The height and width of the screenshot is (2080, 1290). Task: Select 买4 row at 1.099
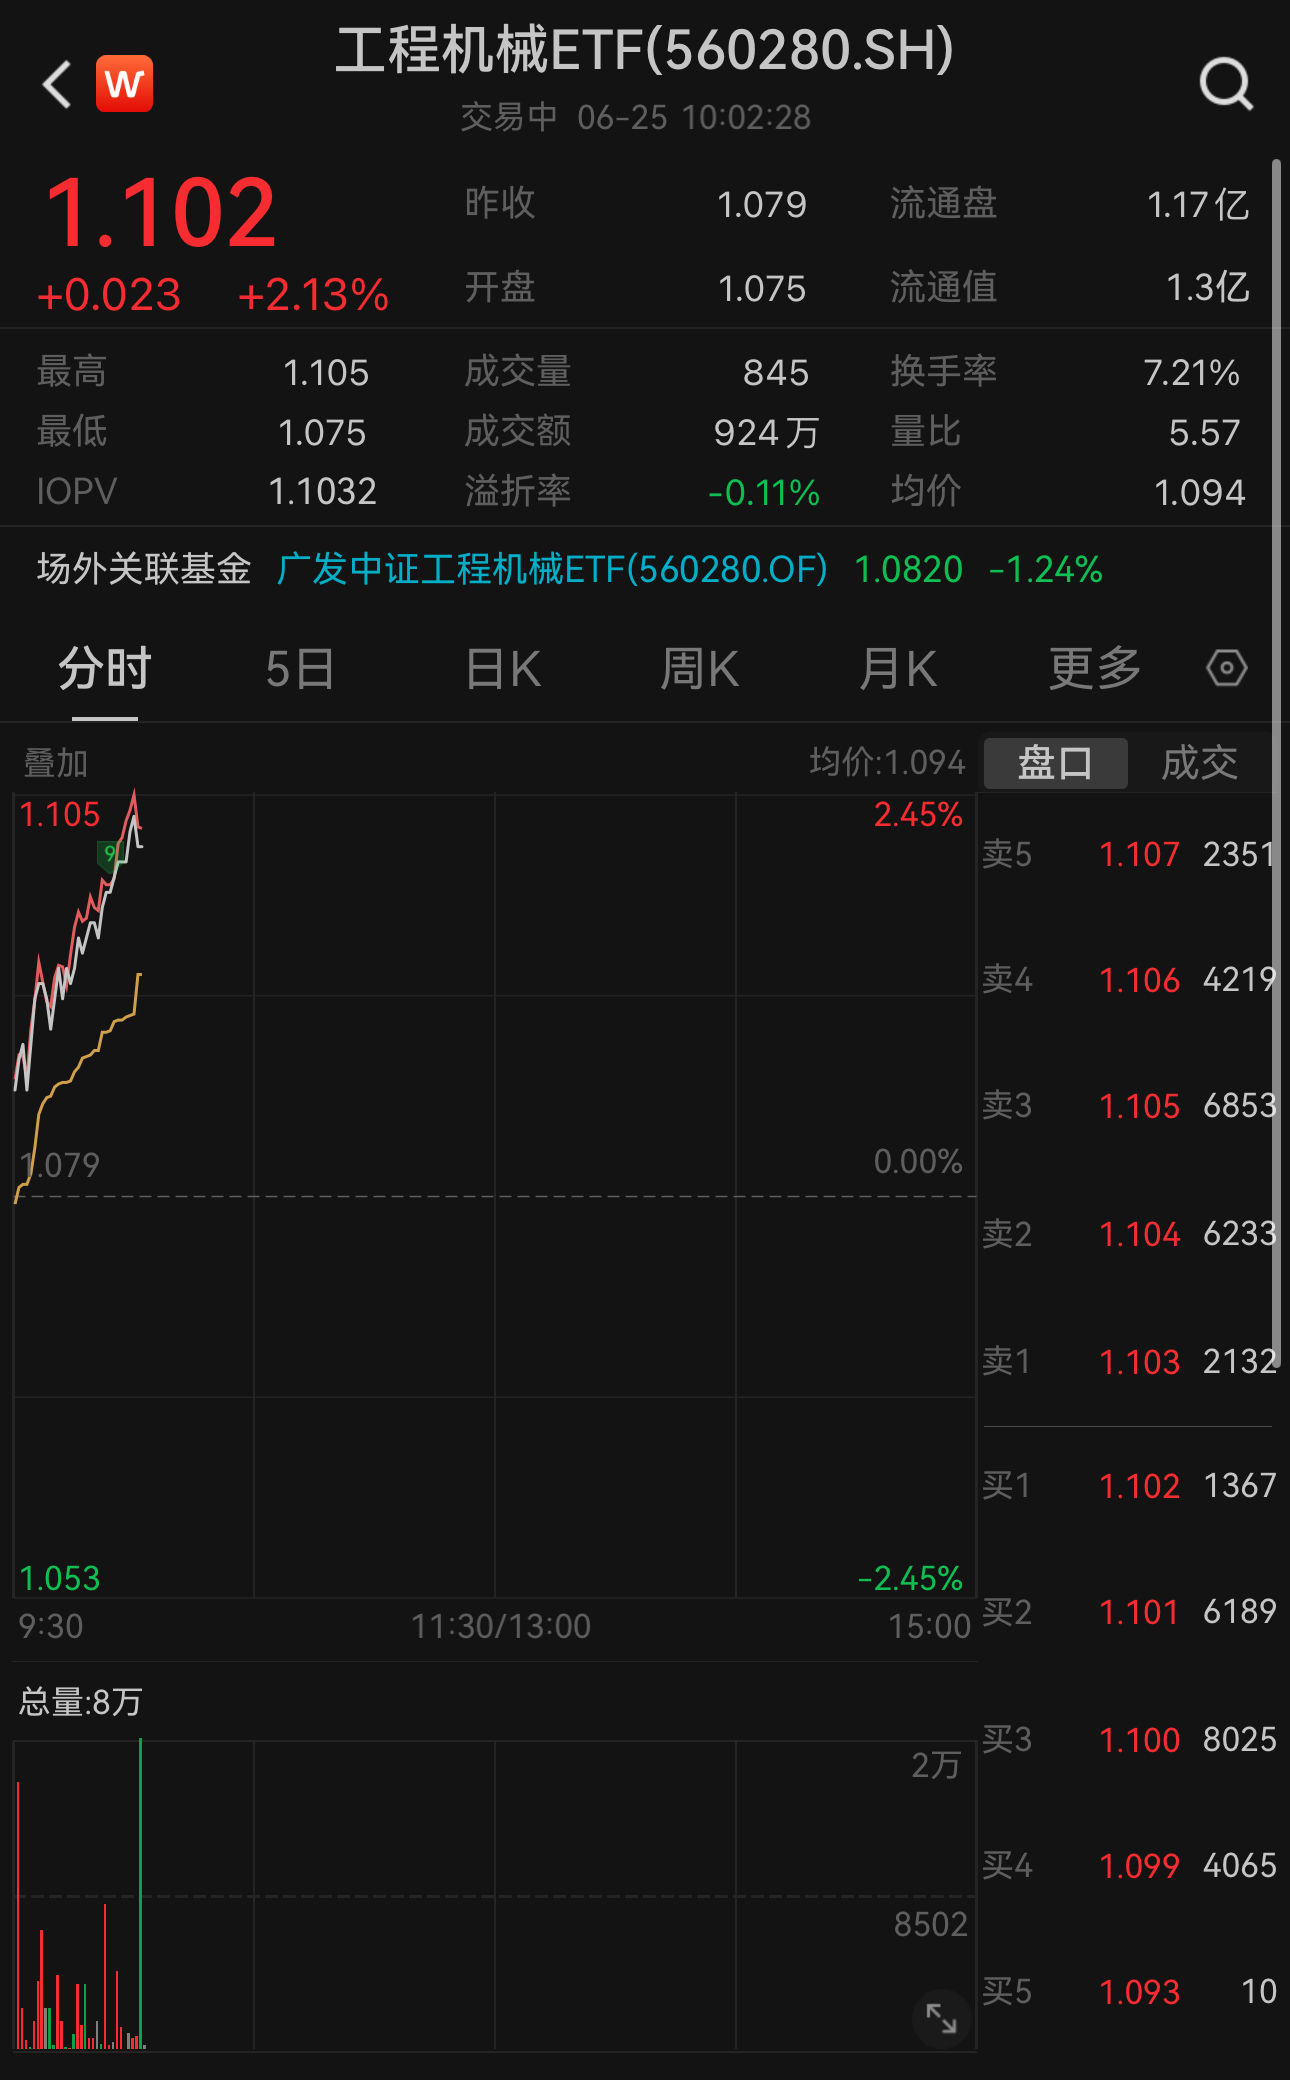tap(1130, 1866)
